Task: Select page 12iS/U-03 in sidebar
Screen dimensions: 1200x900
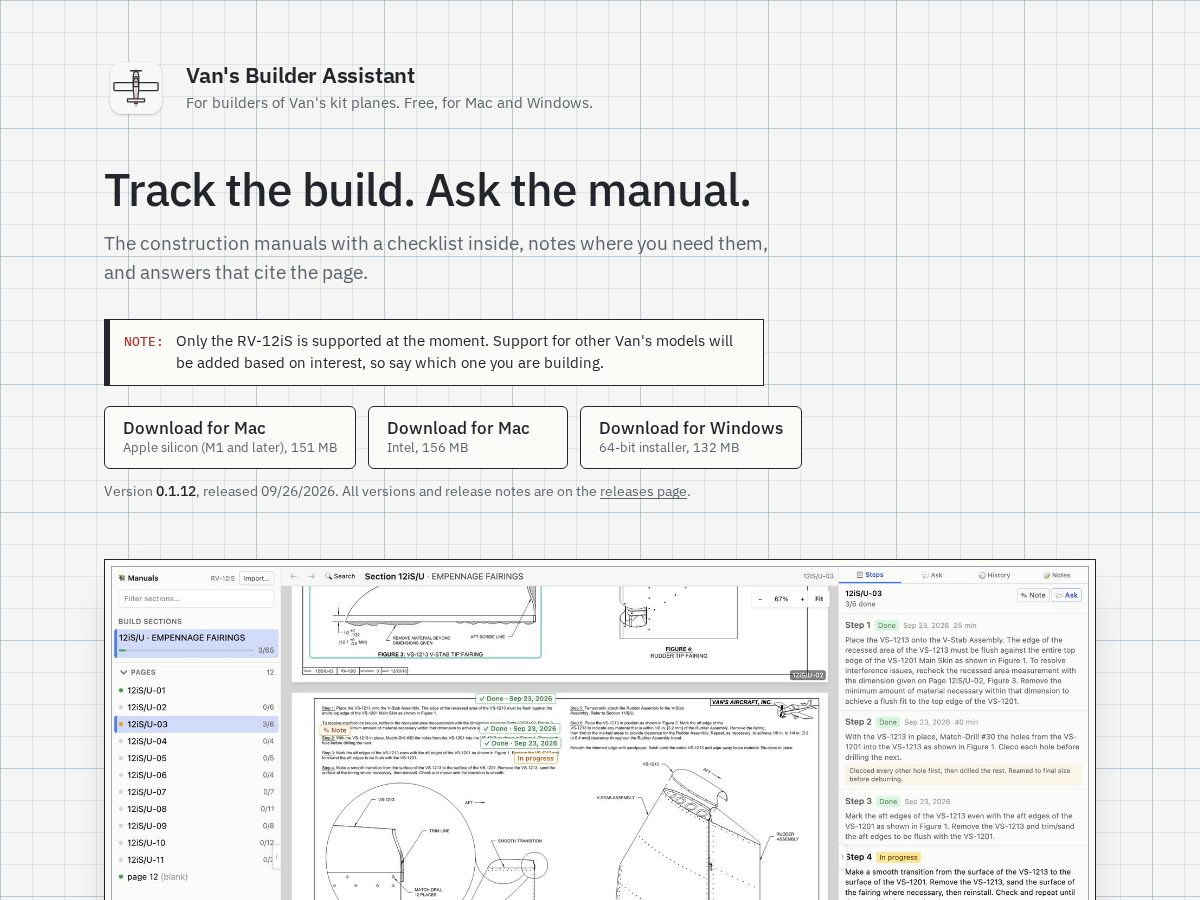Action: 196,724
